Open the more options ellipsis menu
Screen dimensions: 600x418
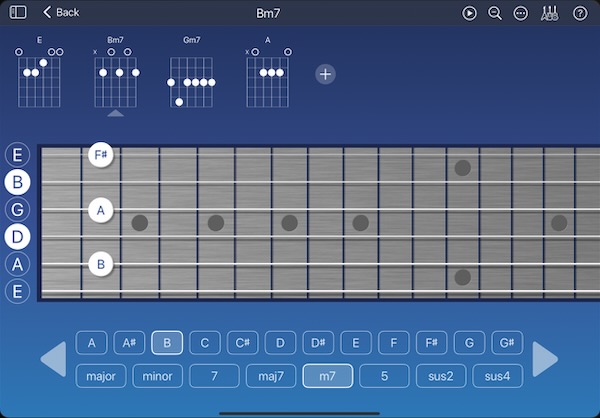(521, 13)
